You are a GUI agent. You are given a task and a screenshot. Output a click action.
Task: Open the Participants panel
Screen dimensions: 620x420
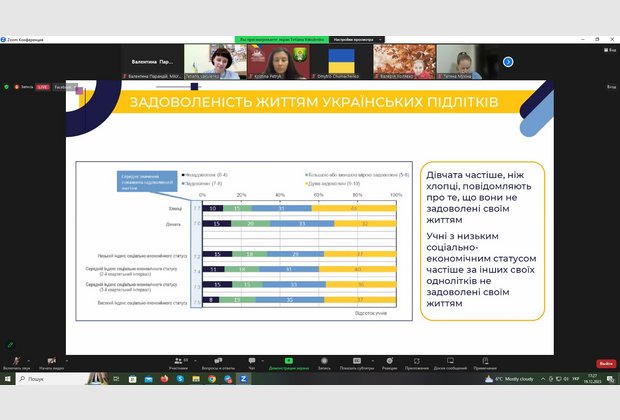coord(179,363)
